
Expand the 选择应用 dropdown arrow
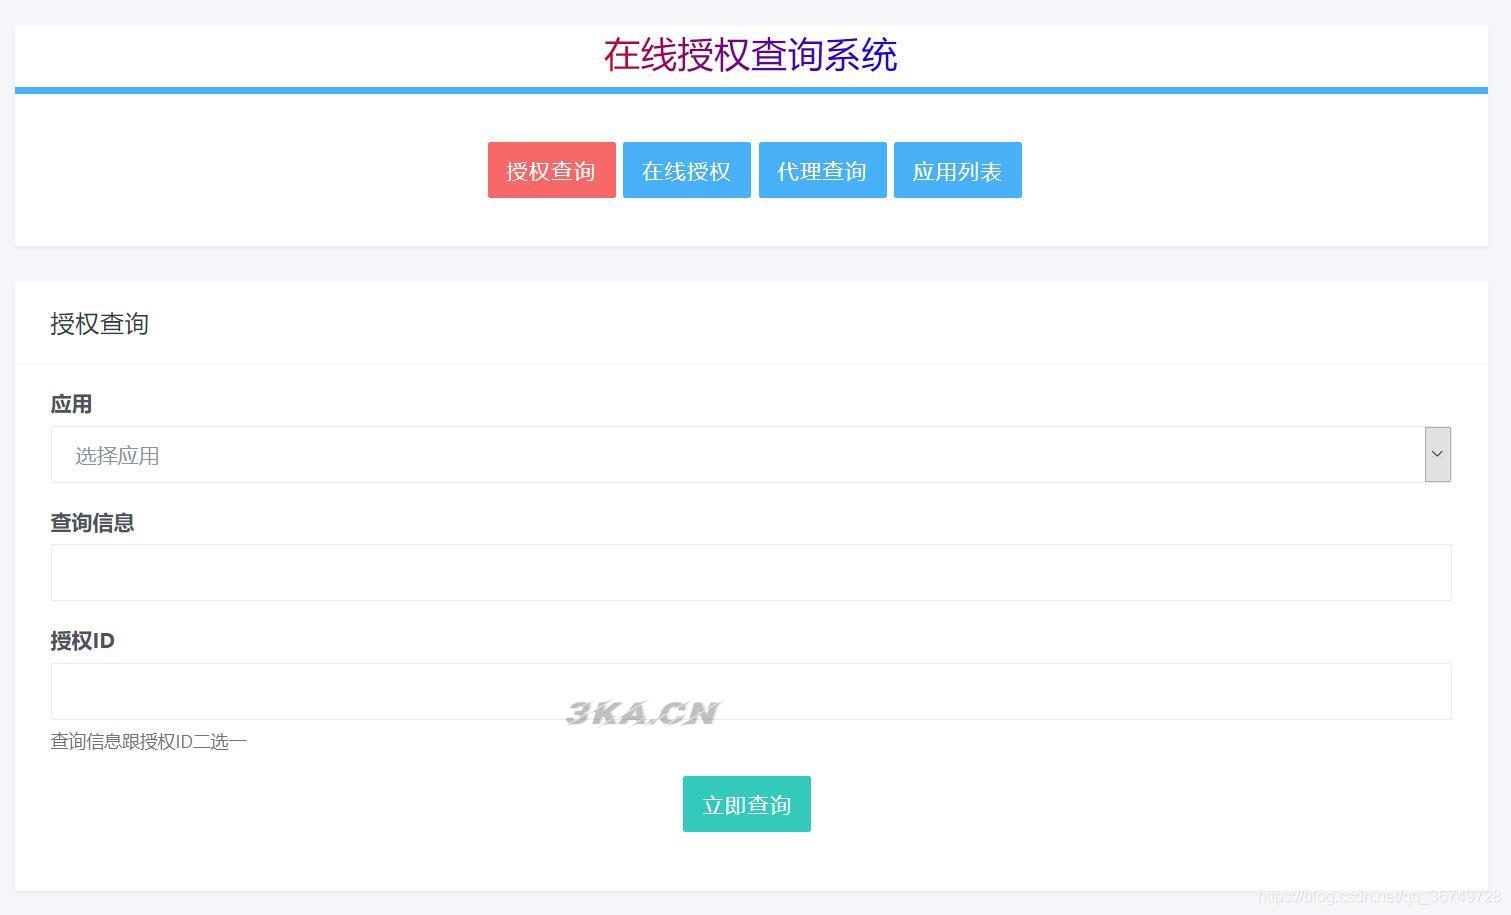(1437, 454)
